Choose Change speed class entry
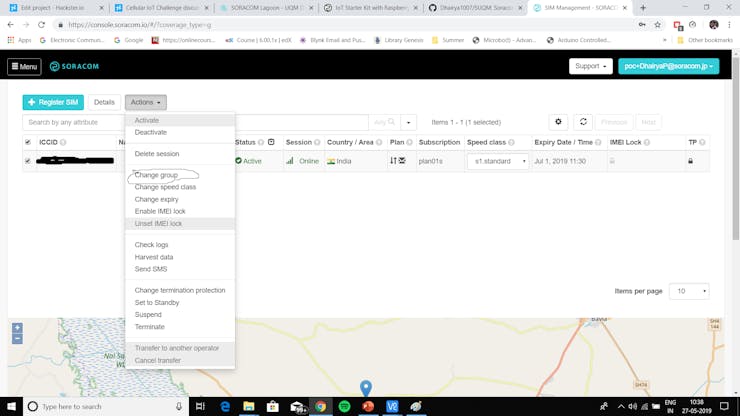 coord(180,187)
